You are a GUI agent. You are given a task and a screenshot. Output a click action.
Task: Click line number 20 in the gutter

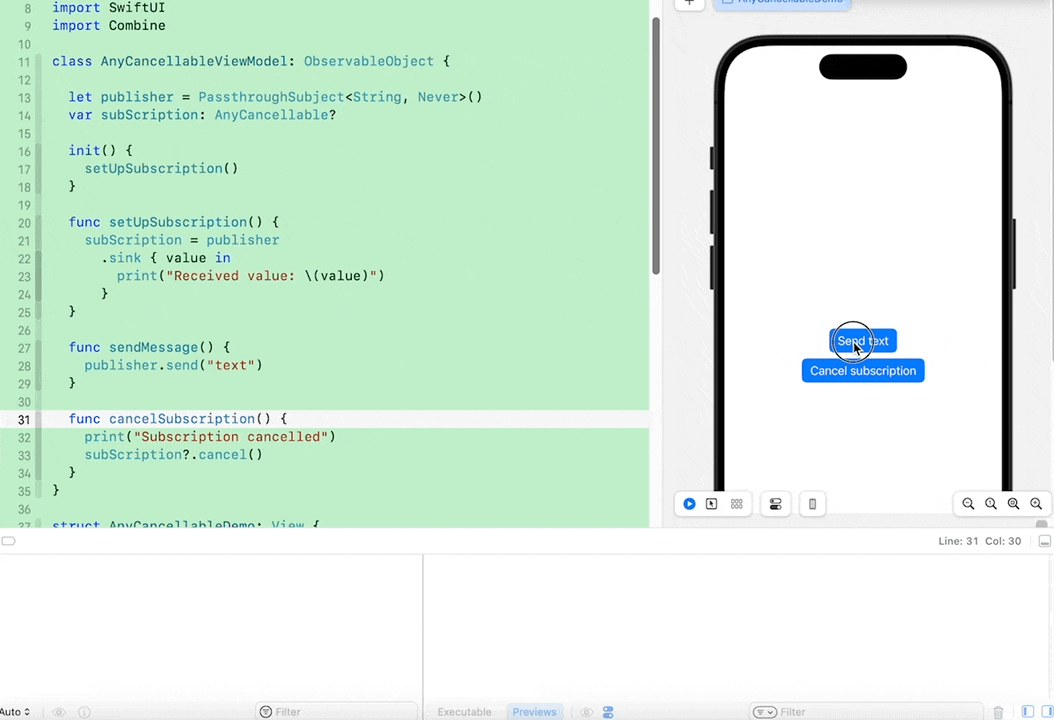click(24, 223)
